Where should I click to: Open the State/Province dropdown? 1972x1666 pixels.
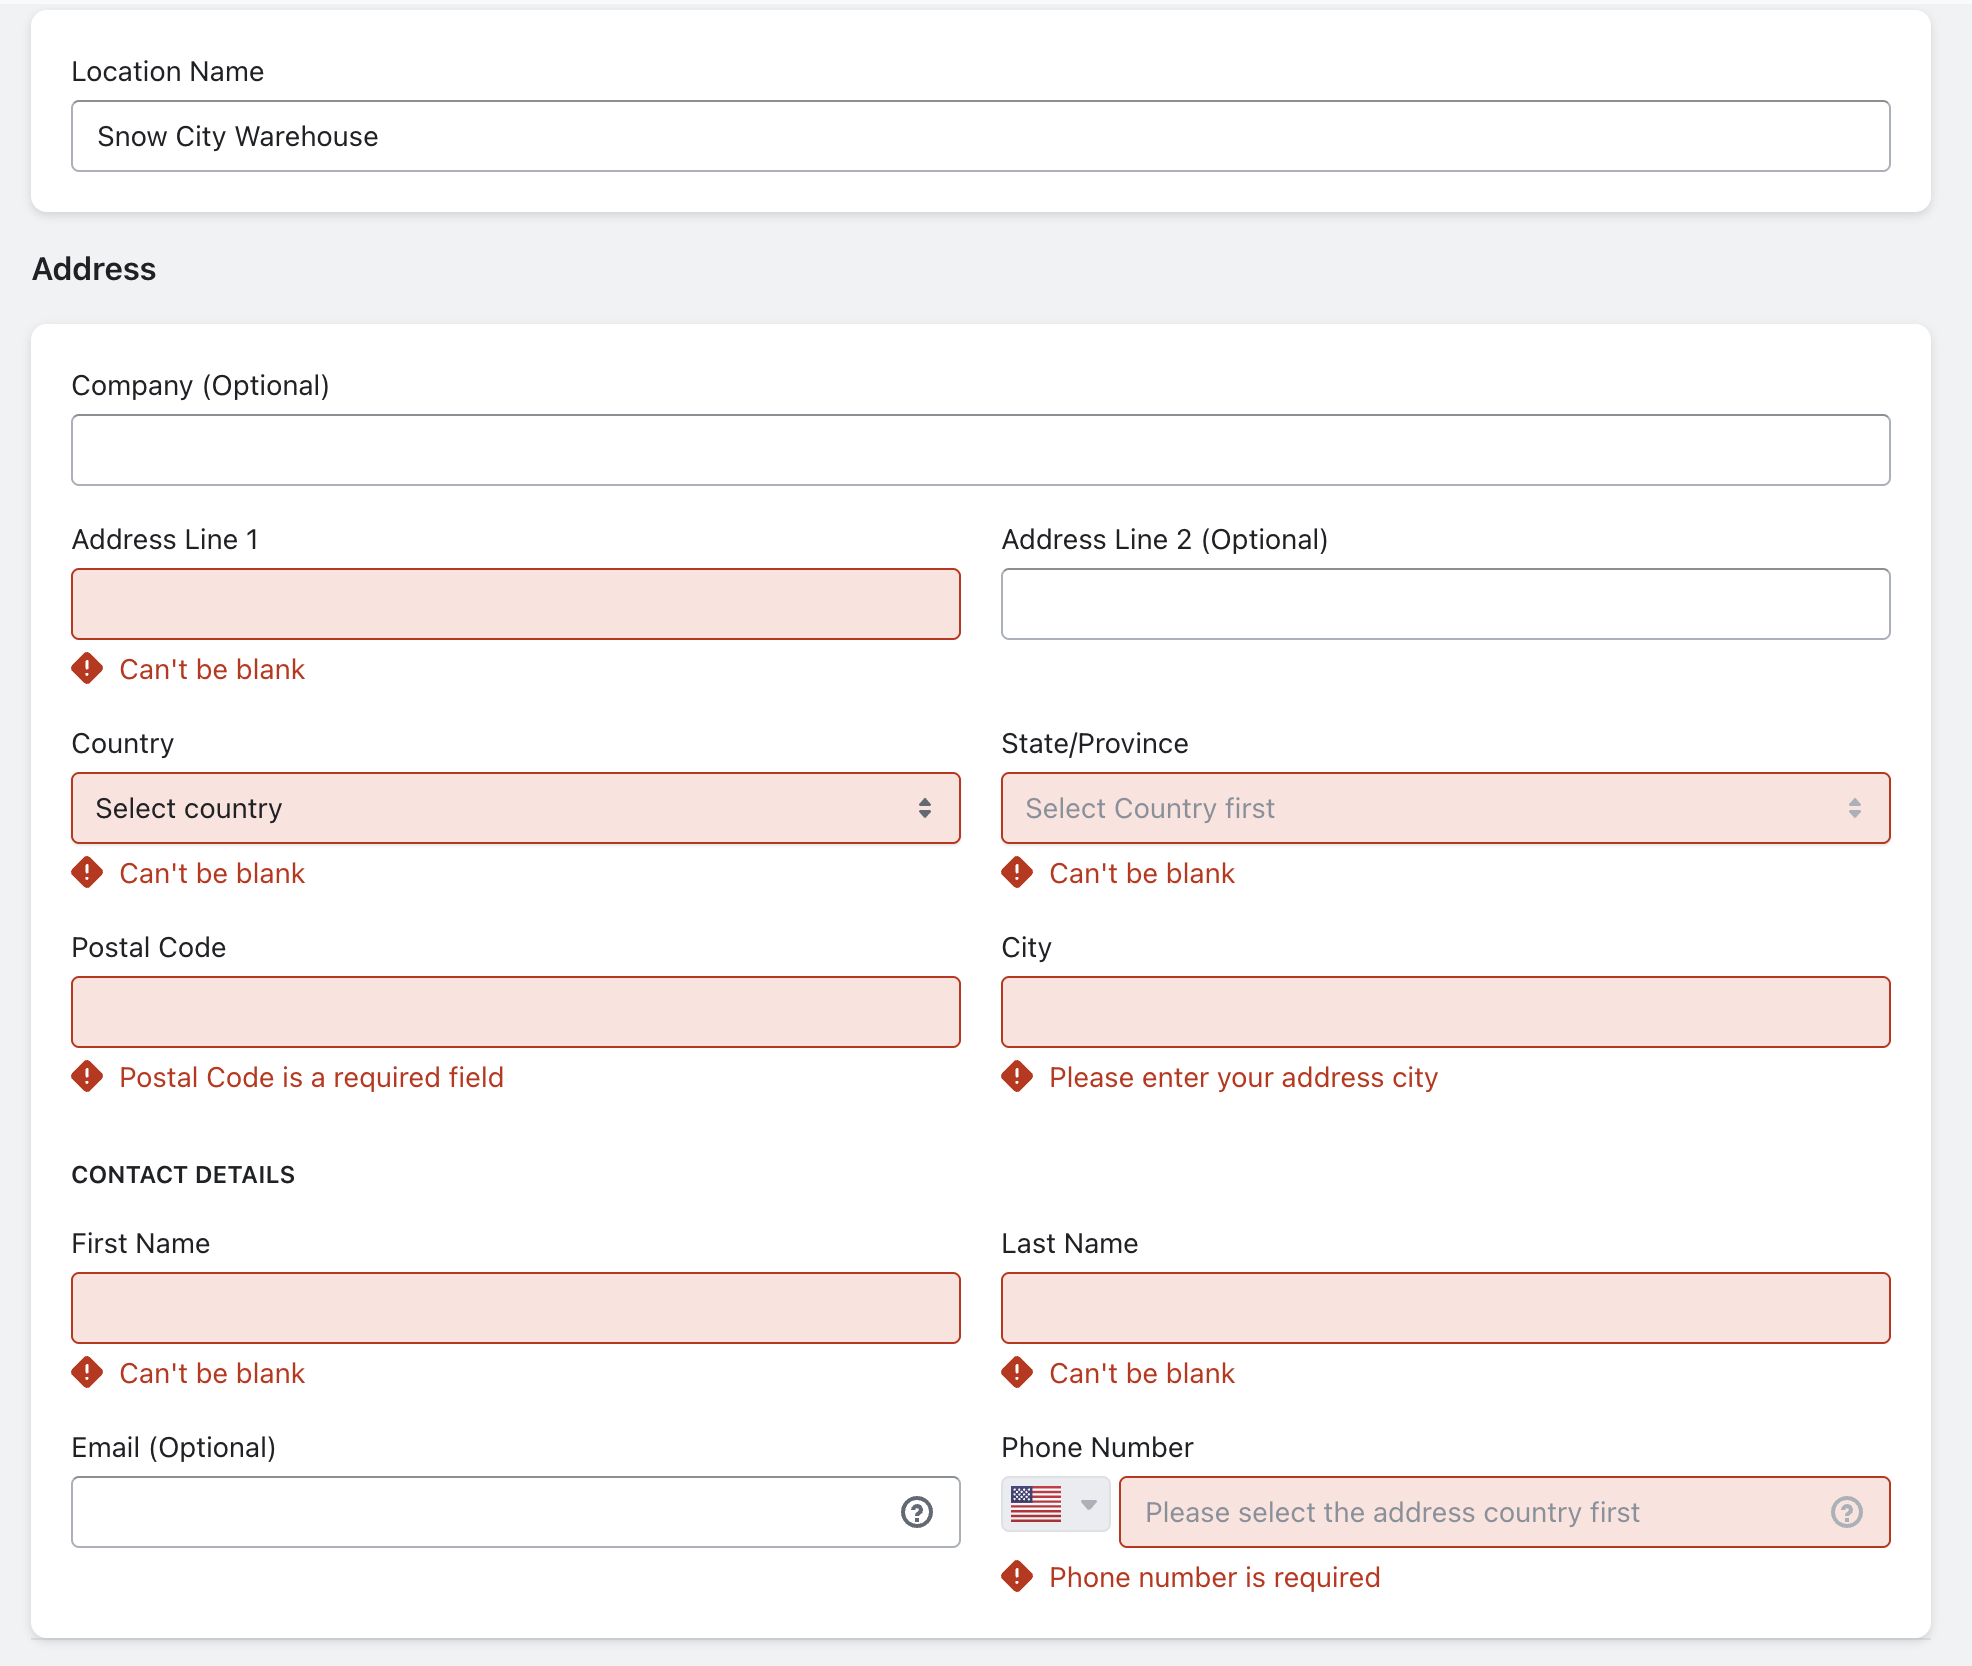(x=1446, y=808)
